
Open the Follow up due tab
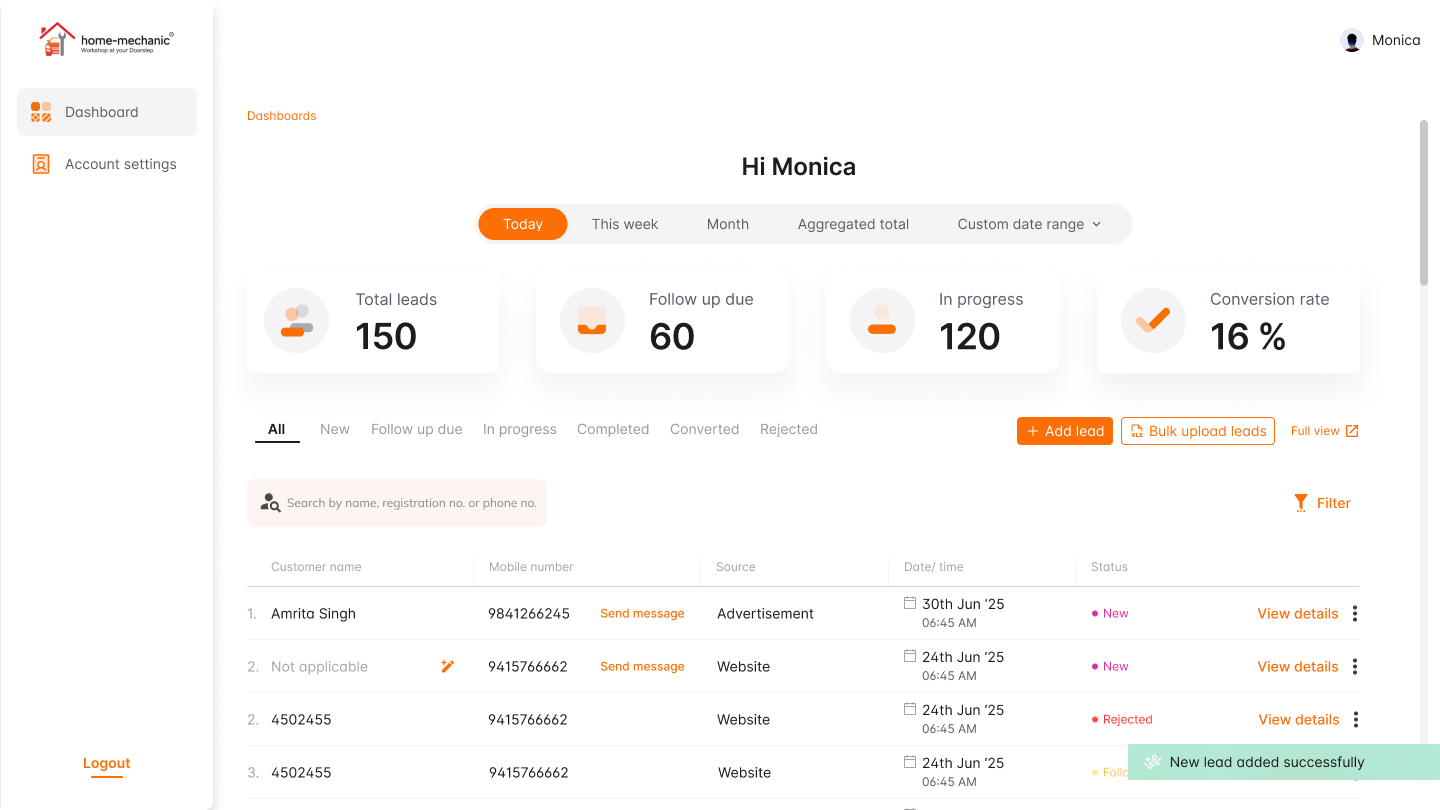416,429
